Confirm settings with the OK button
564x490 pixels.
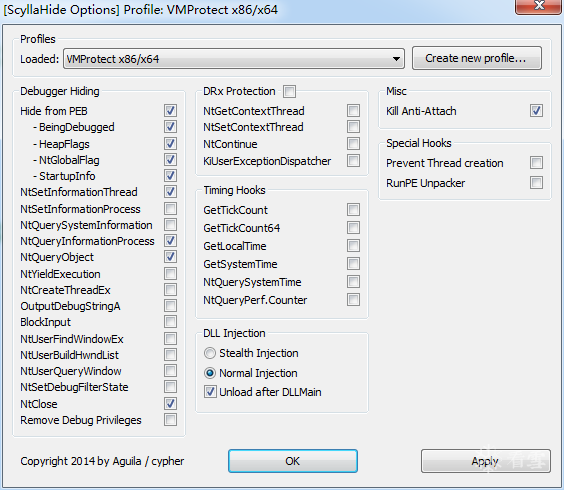(293, 461)
